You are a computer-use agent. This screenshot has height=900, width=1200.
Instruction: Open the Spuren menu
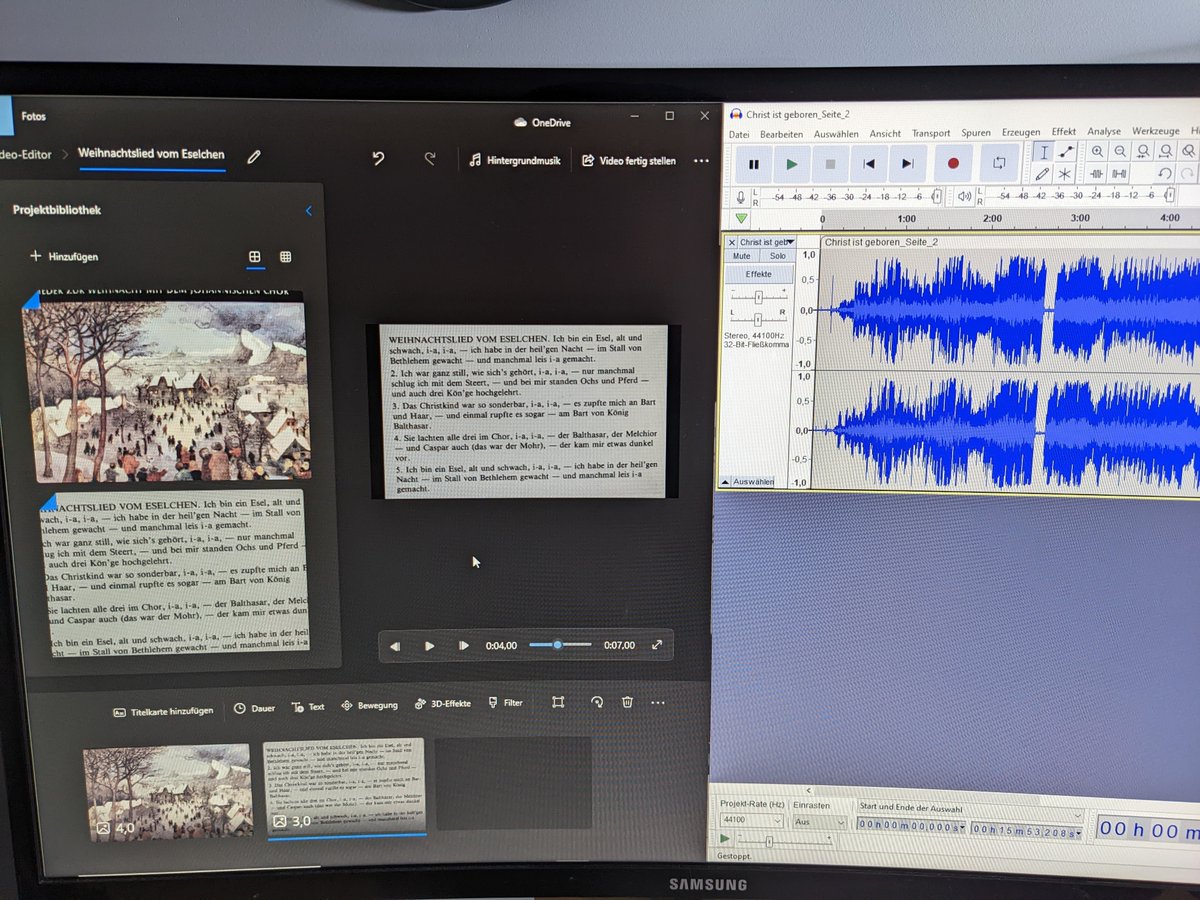point(976,133)
